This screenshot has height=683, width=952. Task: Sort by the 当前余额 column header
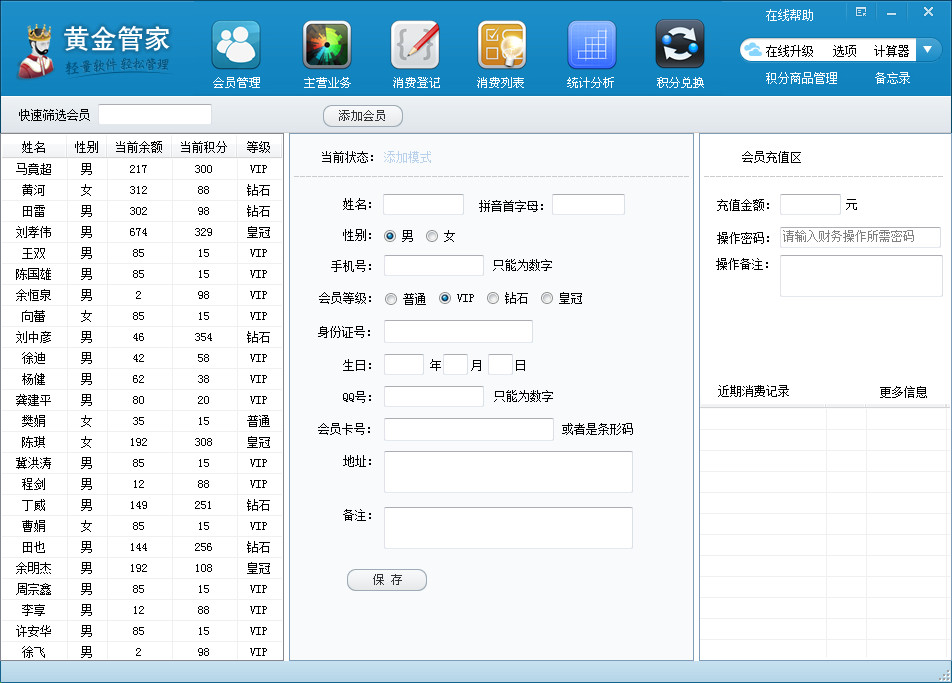point(139,148)
